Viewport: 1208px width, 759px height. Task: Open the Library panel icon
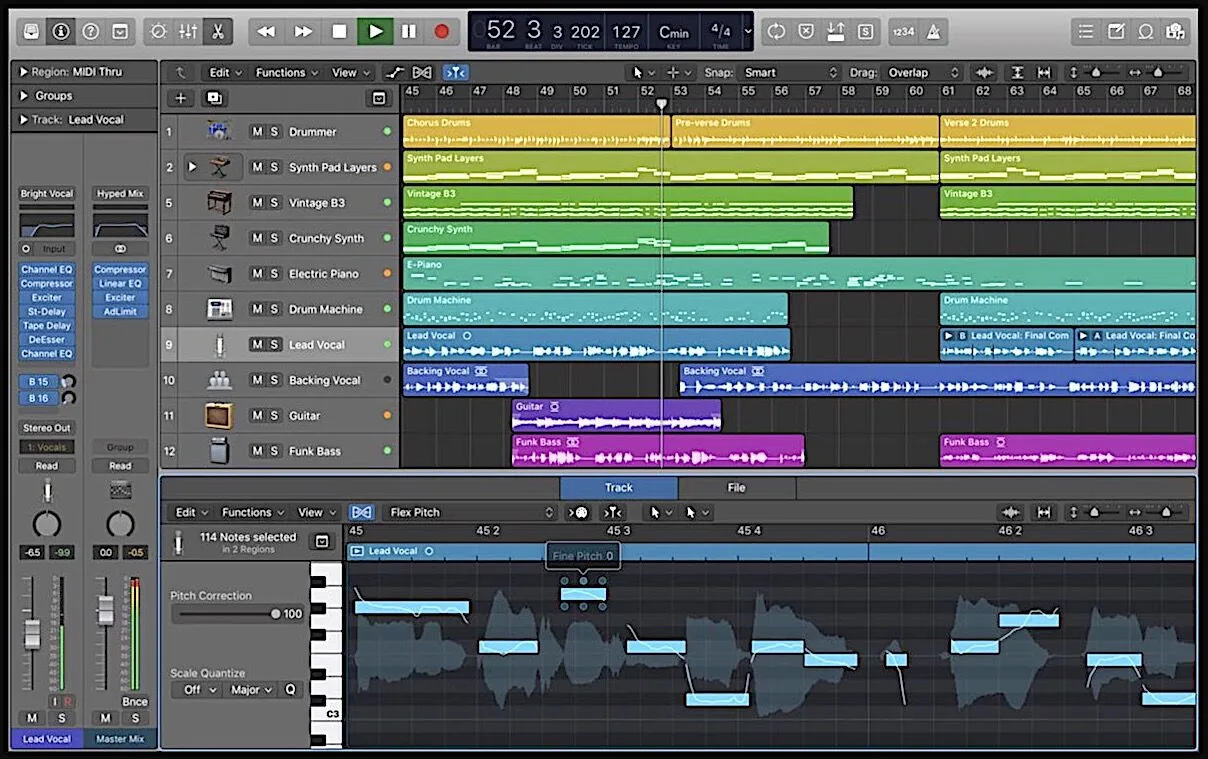pos(31,32)
